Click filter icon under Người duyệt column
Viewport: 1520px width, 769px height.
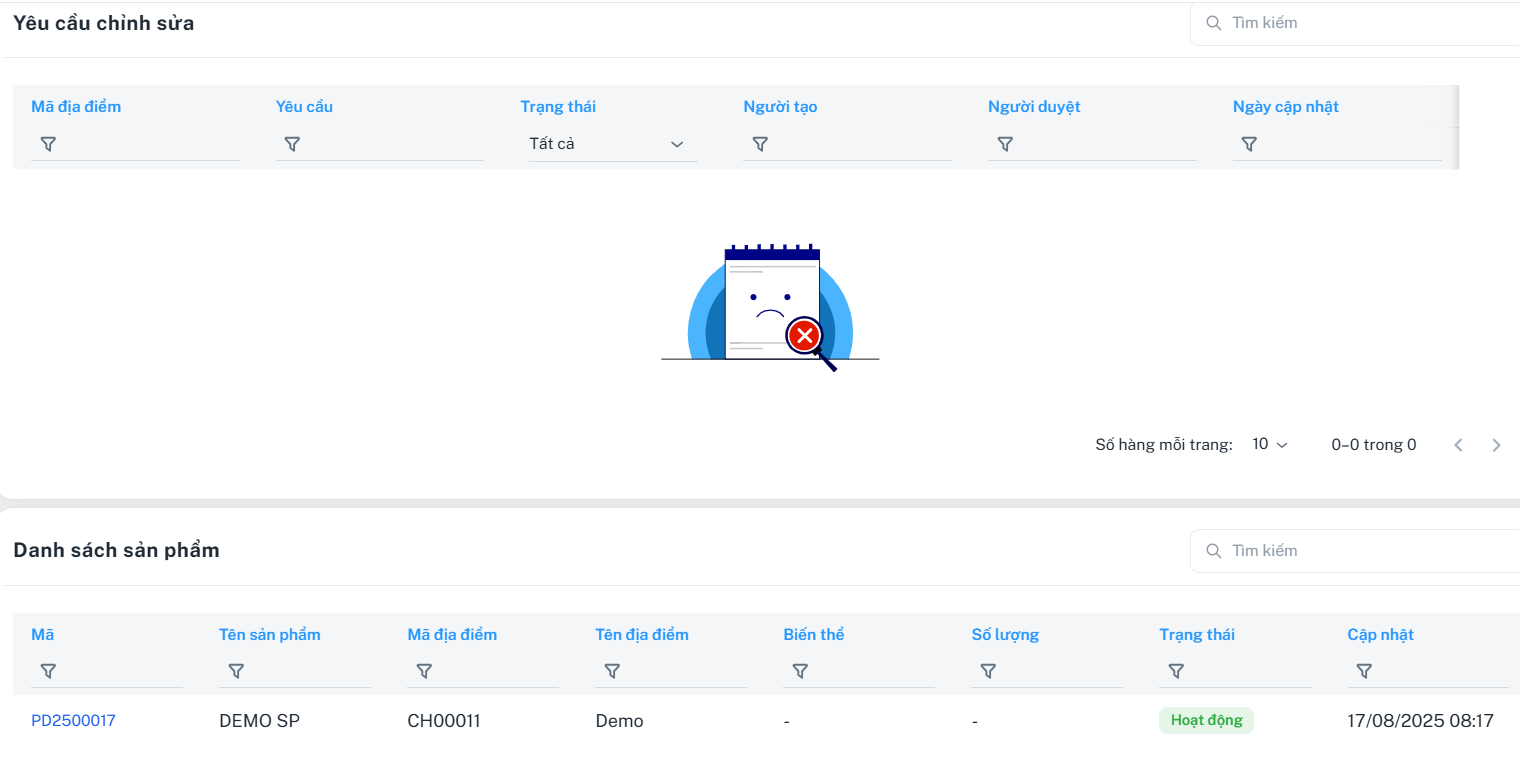[x=1005, y=144]
